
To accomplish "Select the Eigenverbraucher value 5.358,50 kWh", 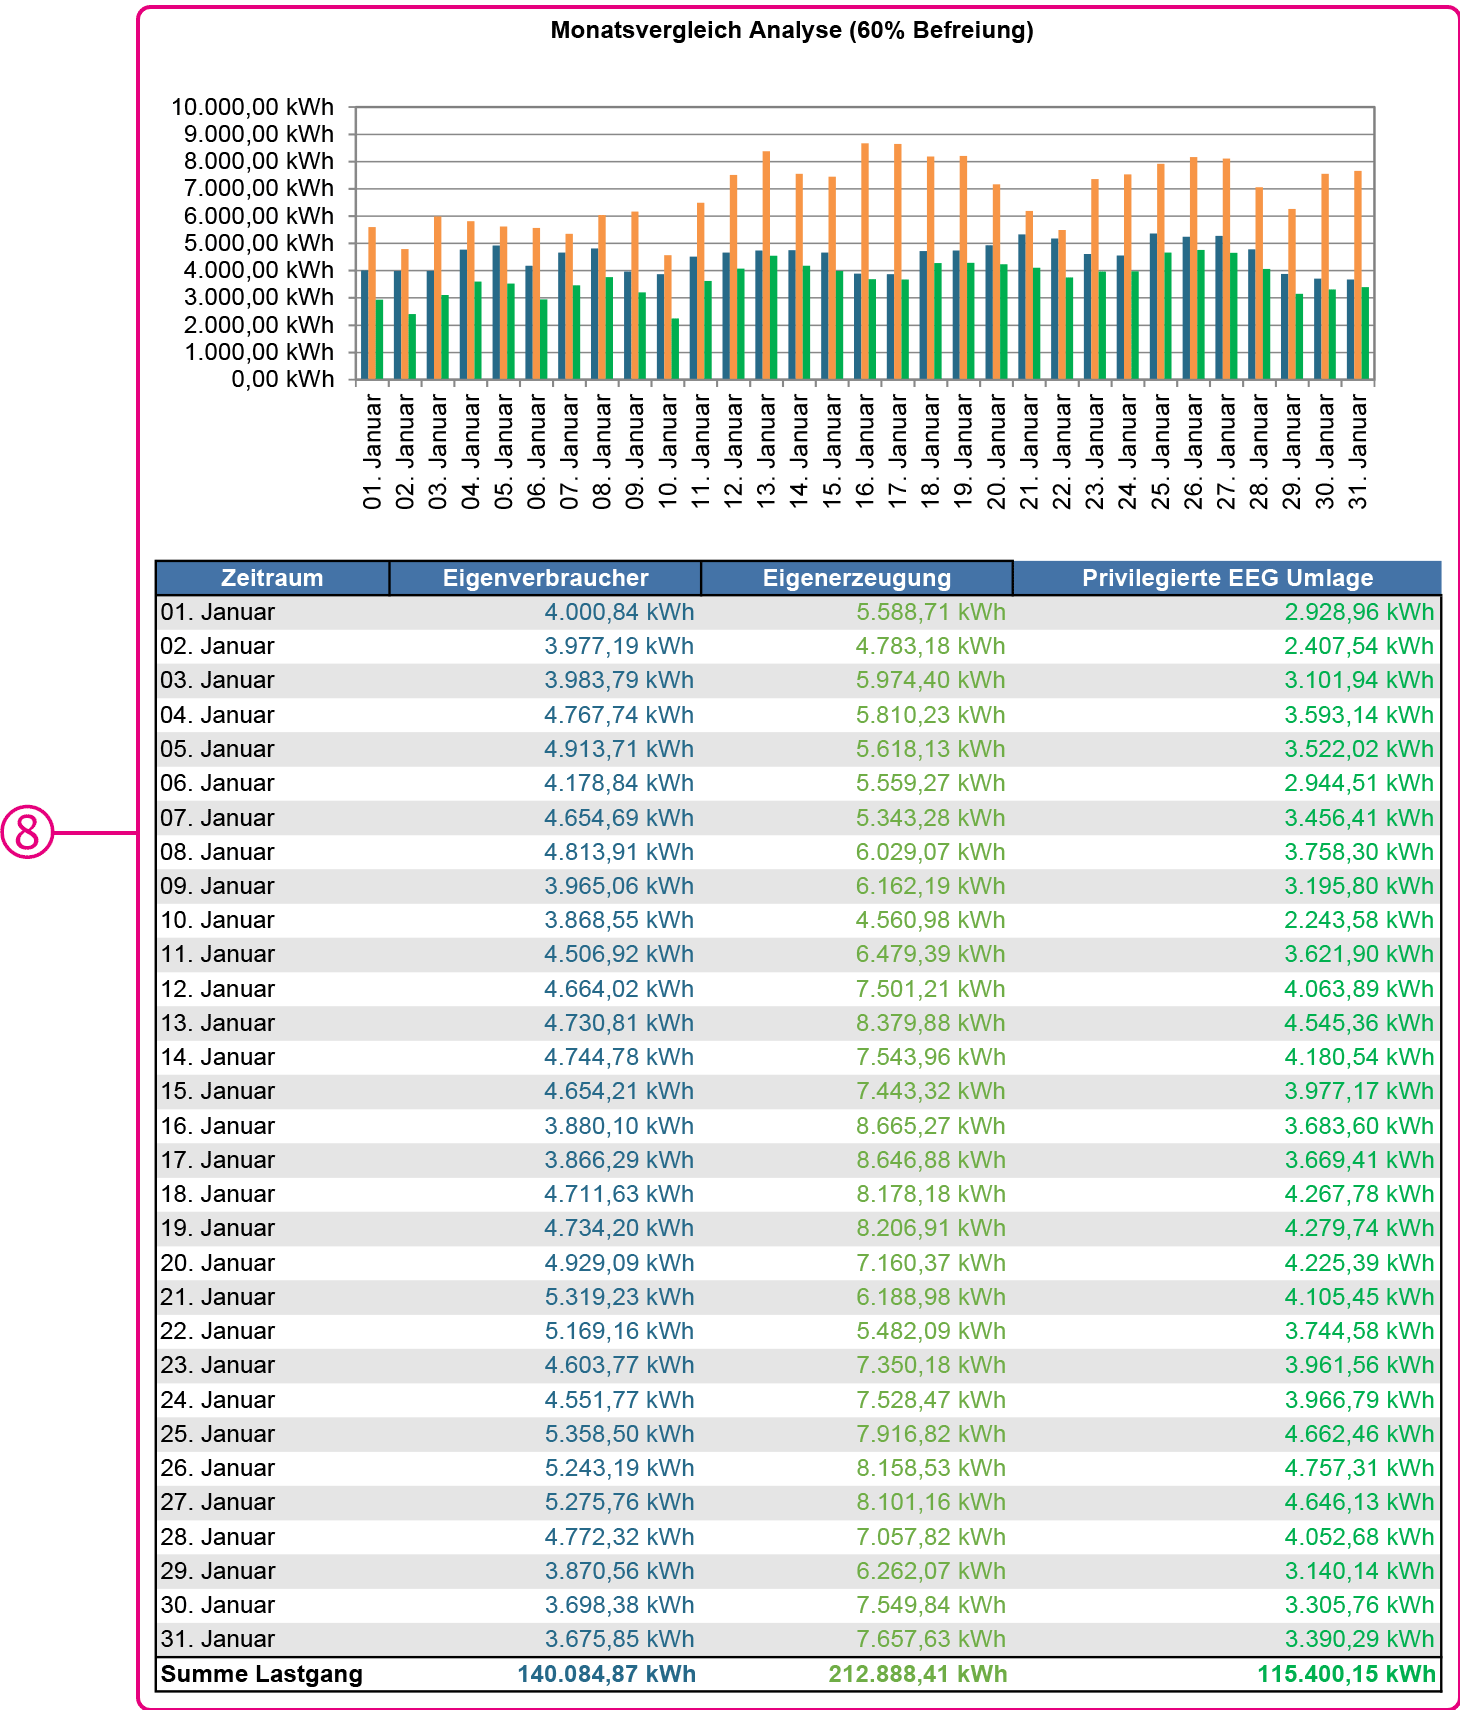I will [619, 1434].
